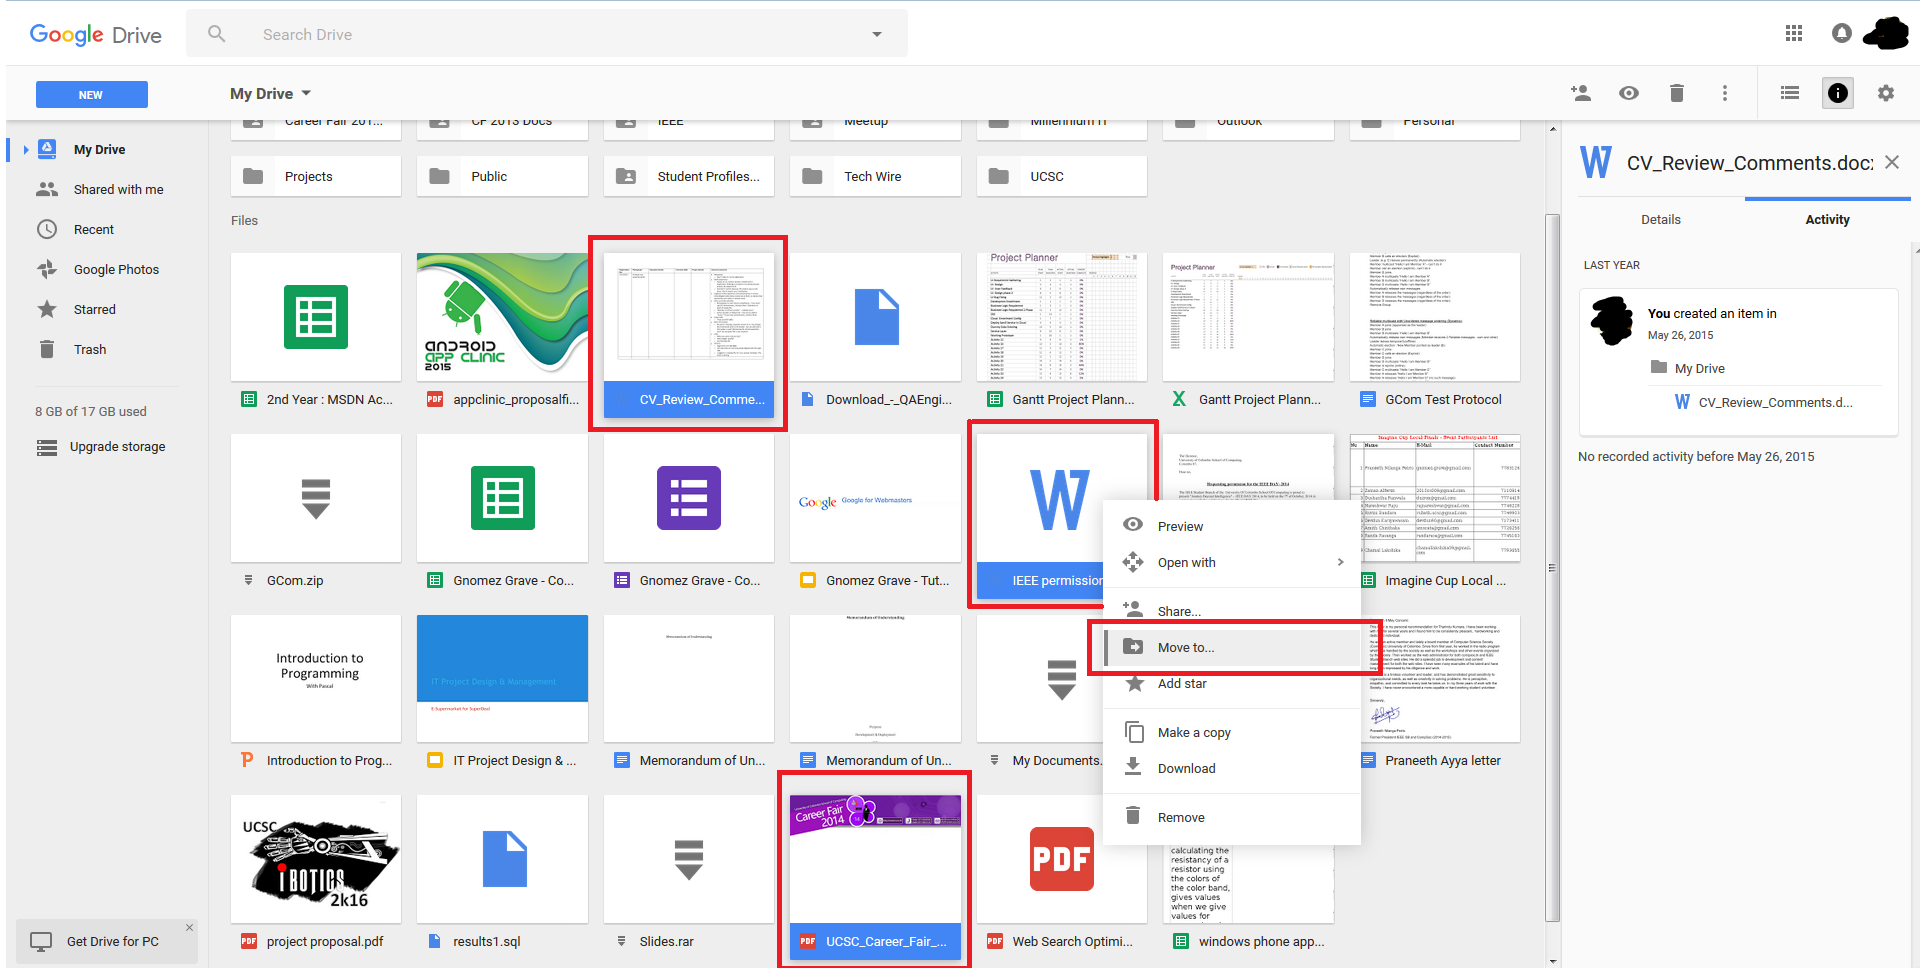Click the share people toolbar icon

1581,93
